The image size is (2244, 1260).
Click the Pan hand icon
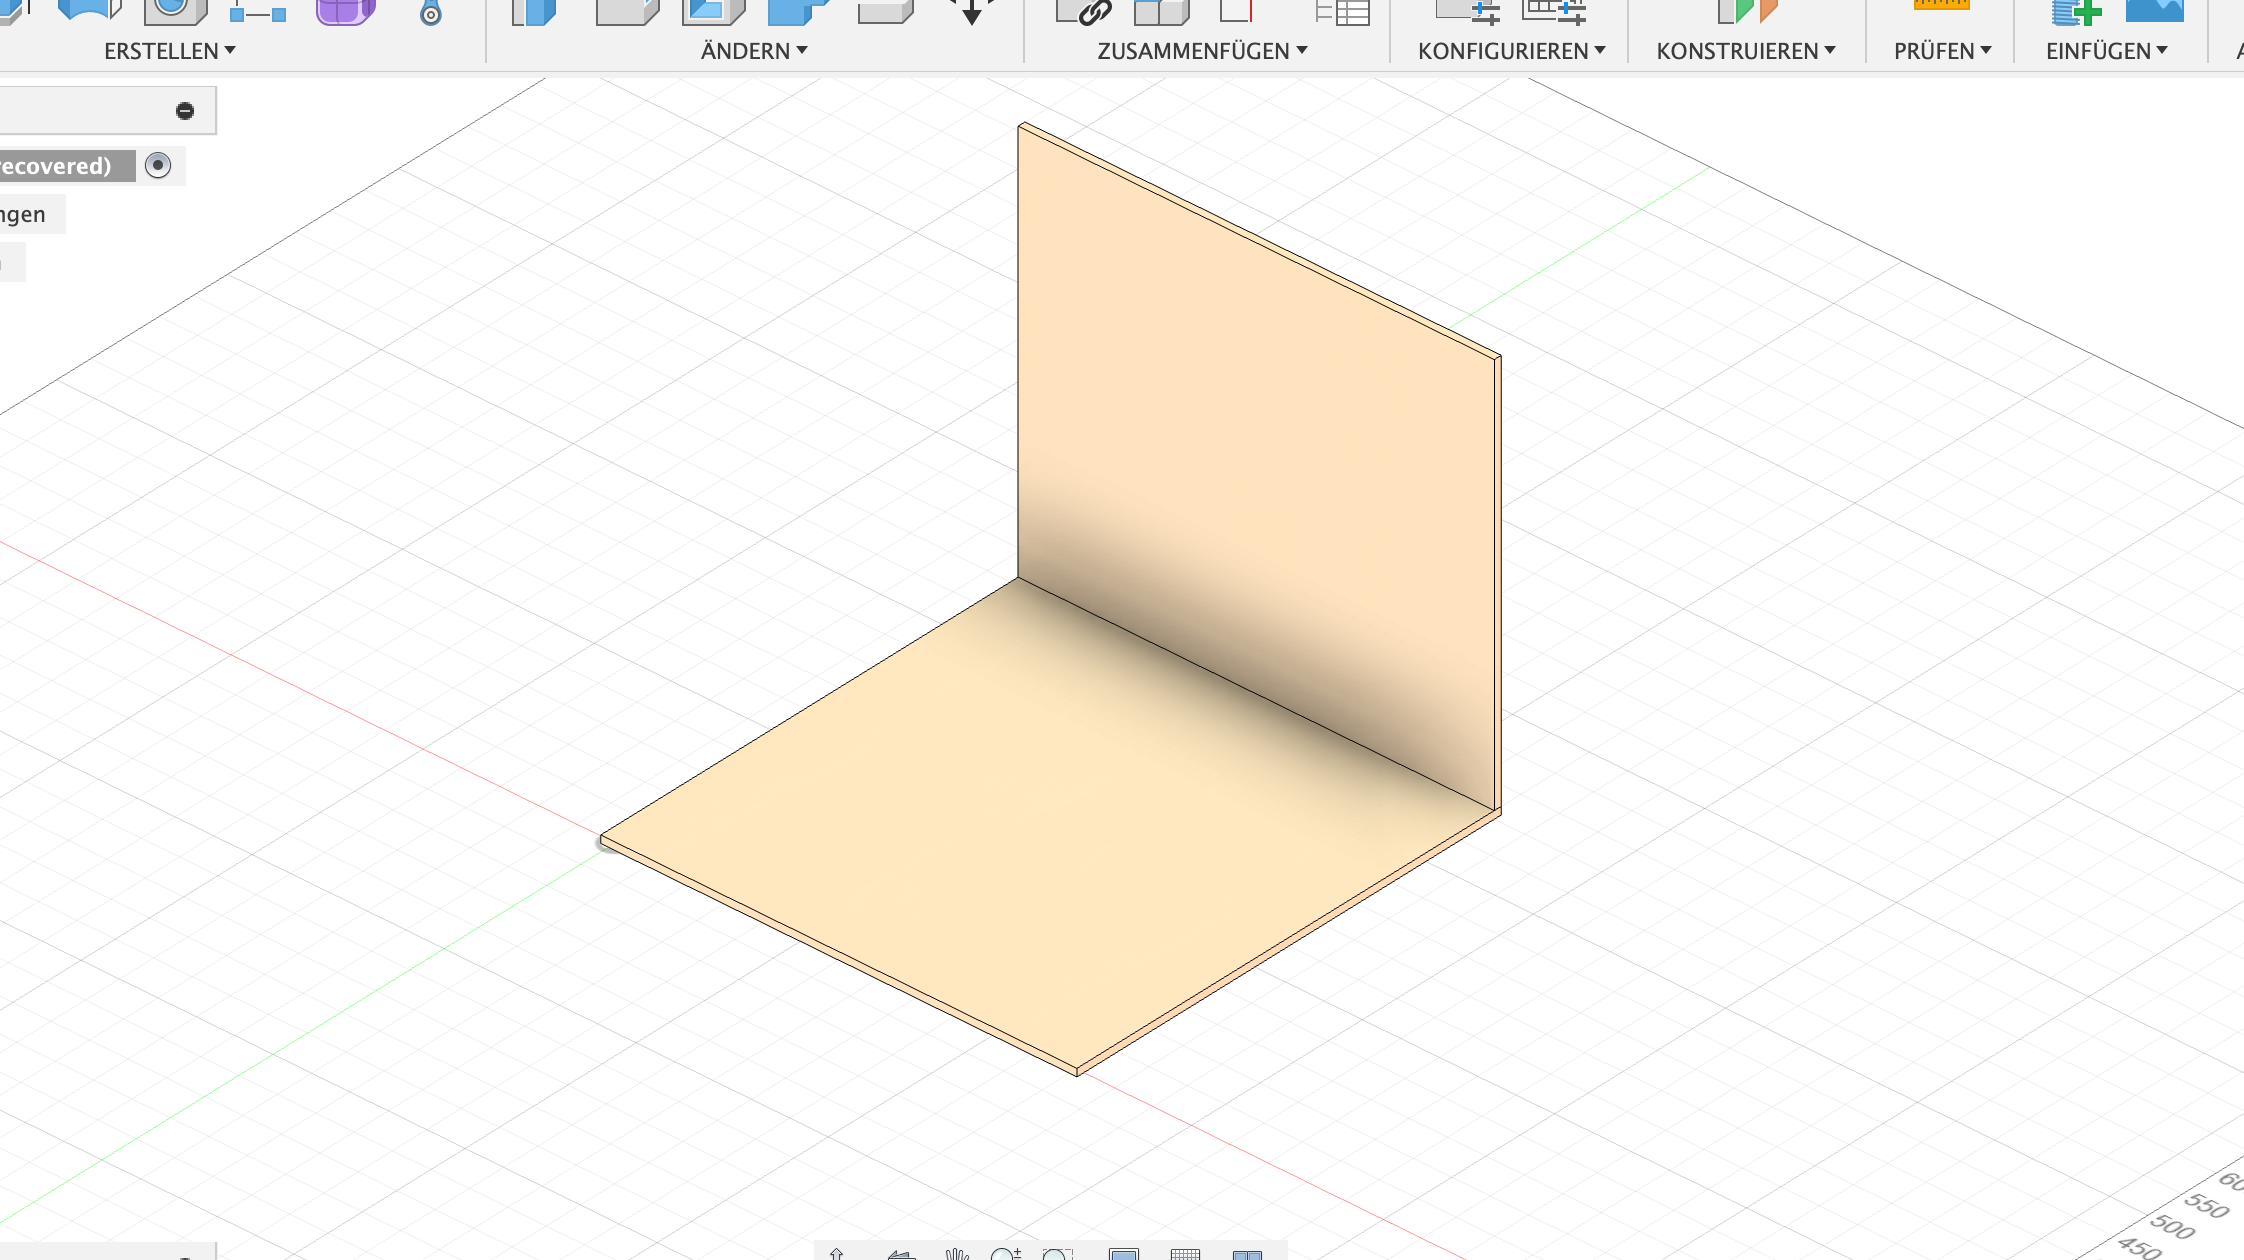[957, 1254]
